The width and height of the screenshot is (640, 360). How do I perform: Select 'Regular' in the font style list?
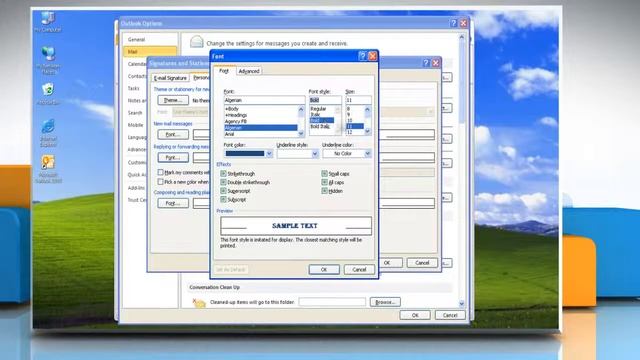(x=318, y=109)
